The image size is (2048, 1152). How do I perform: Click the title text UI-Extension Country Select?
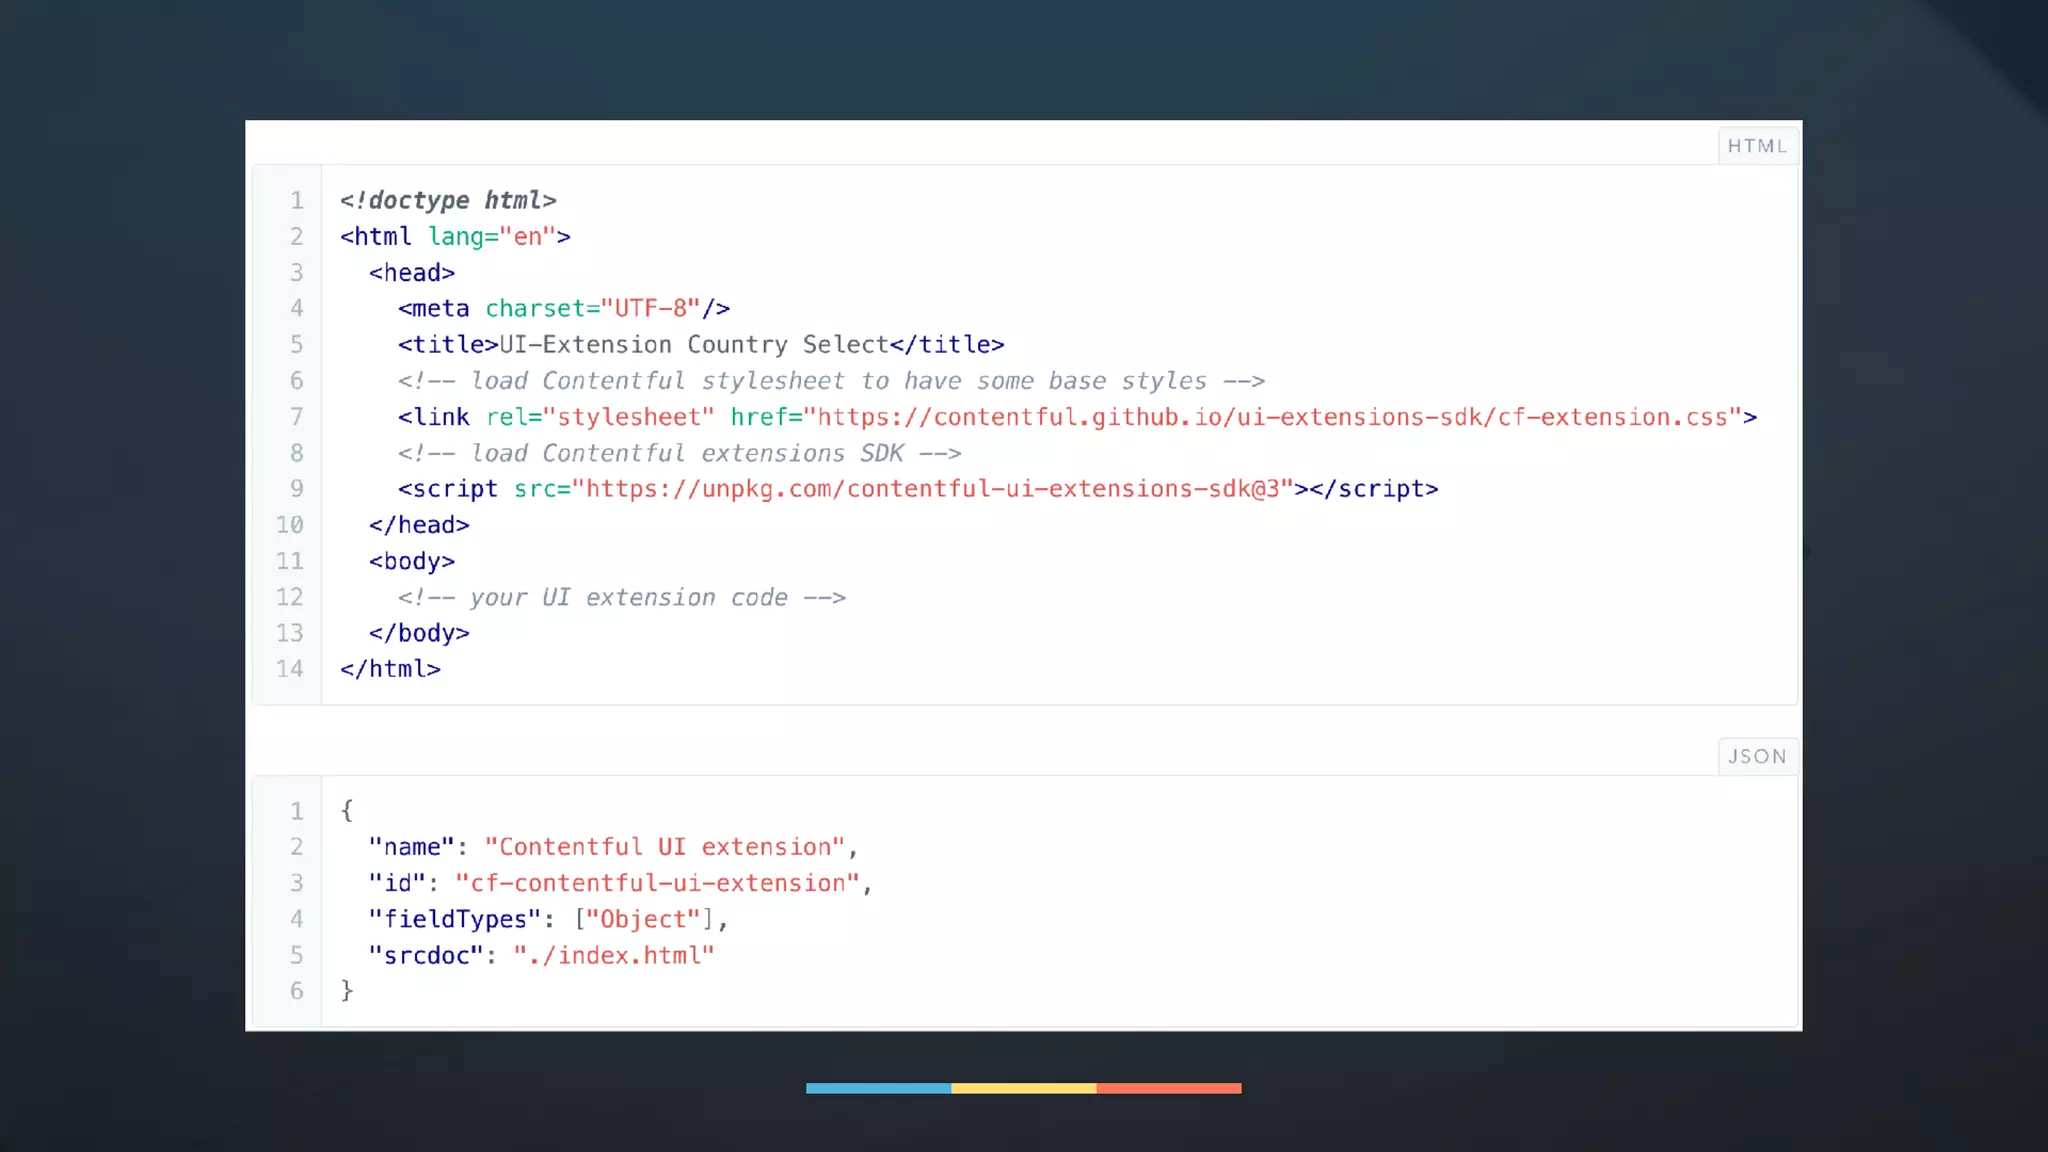pos(693,345)
